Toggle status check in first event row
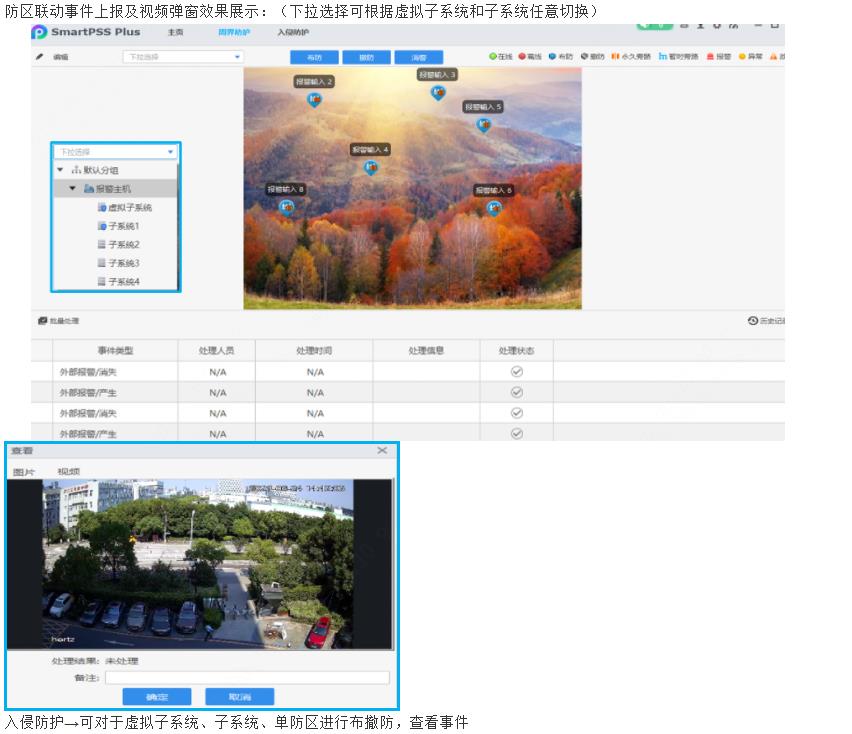The height and width of the screenshot is (734, 852). pyautogui.click(x=517, y=371)
